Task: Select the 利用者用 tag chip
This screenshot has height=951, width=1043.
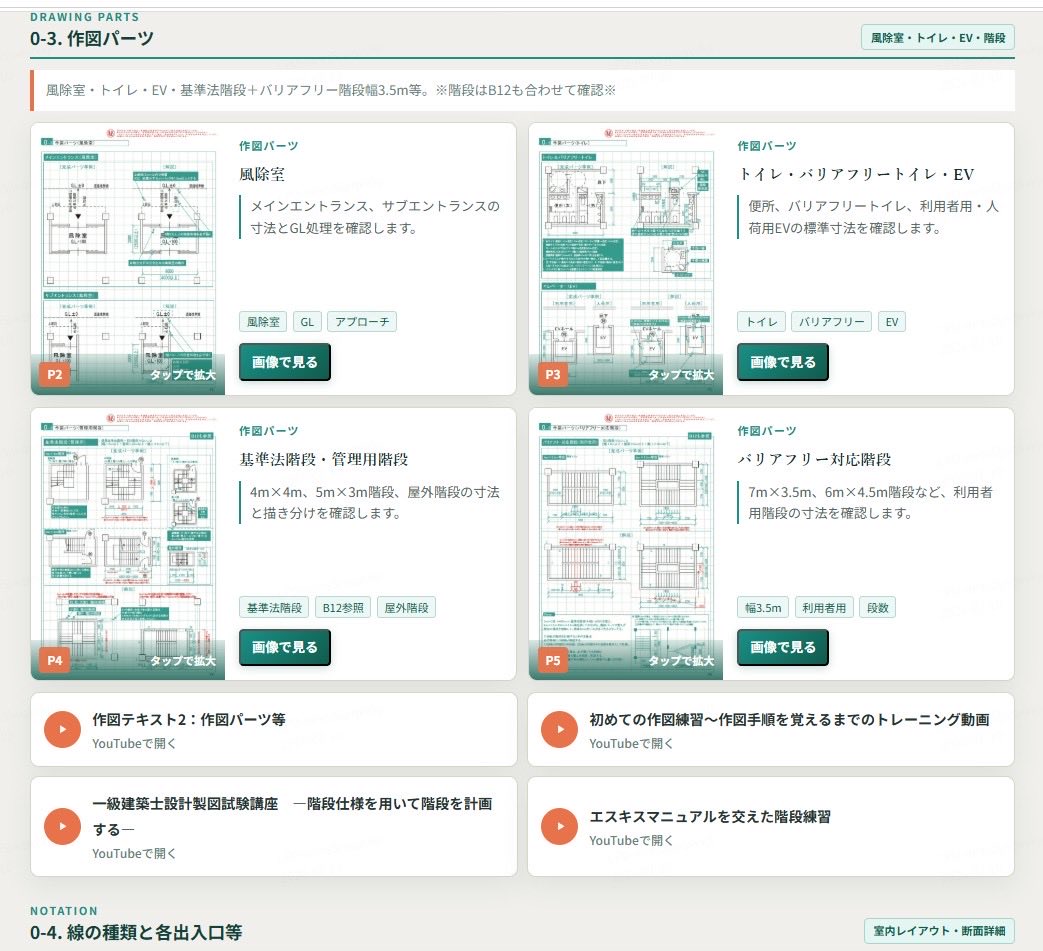Action: click(x=824, y=608)
